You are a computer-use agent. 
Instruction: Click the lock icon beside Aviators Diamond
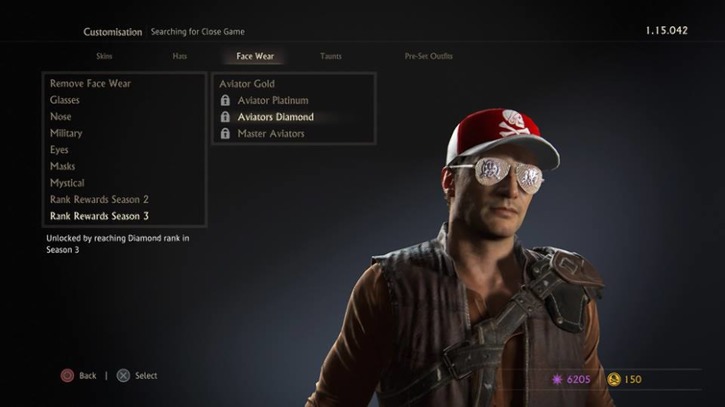click(x=225, y=117)
